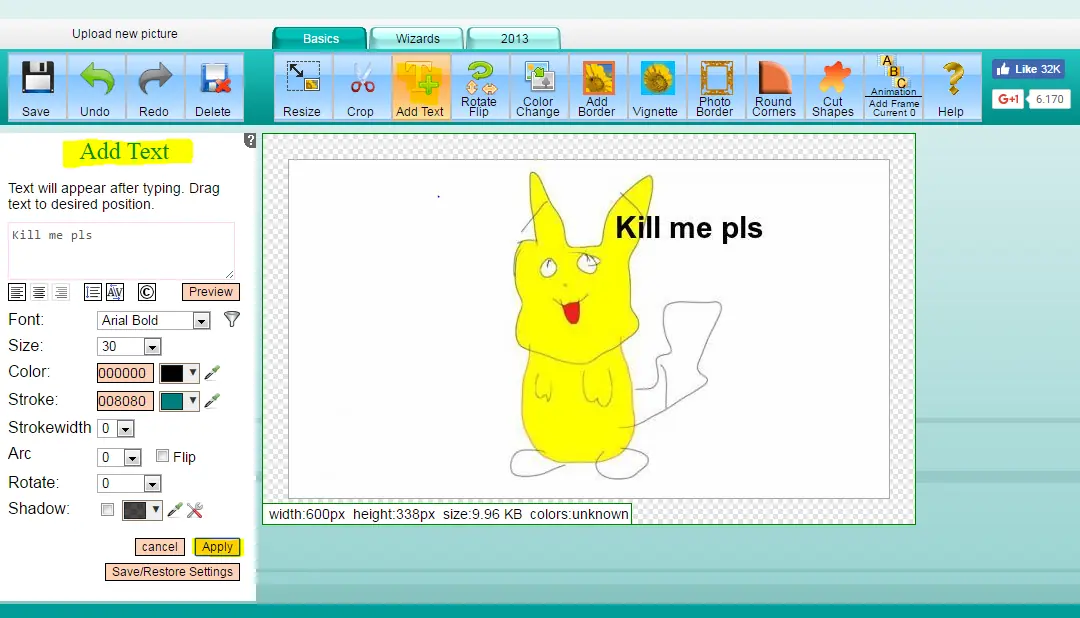Screen dimensions: 1080x618
Task: Switch to the Basics tab
Action: [x=320, y=39]
